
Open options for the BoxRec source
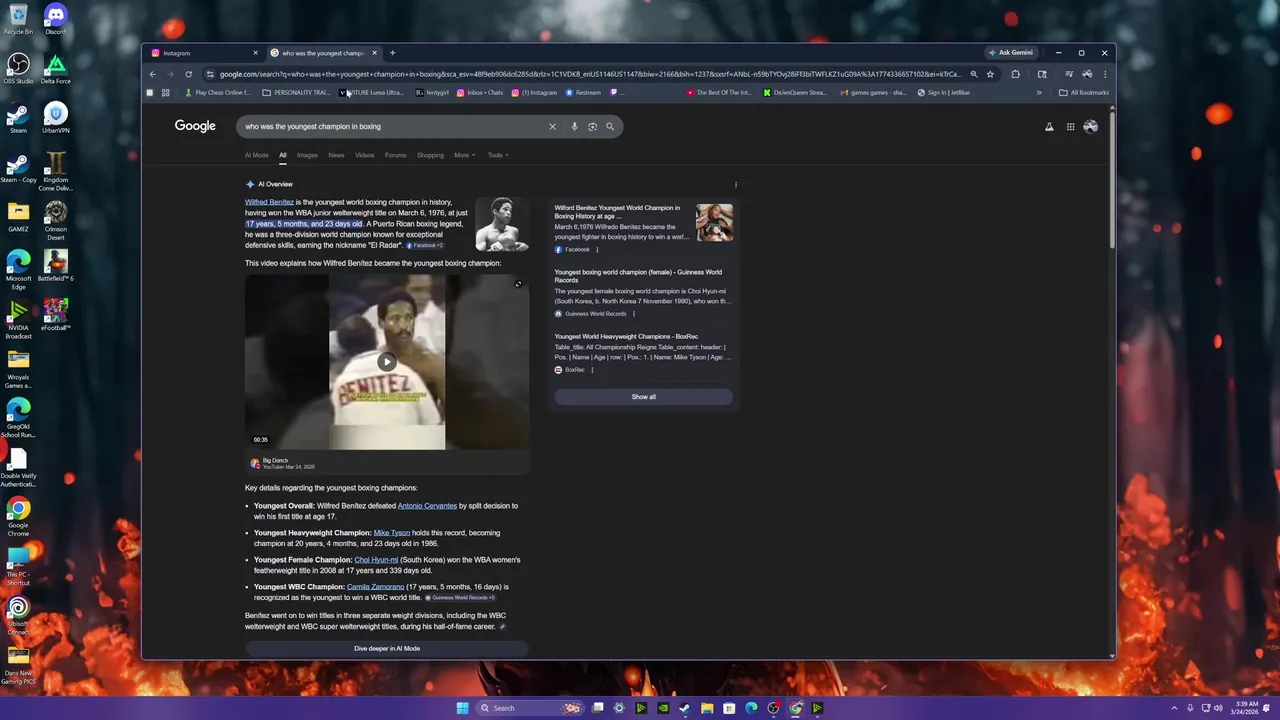tap(592, 370)
